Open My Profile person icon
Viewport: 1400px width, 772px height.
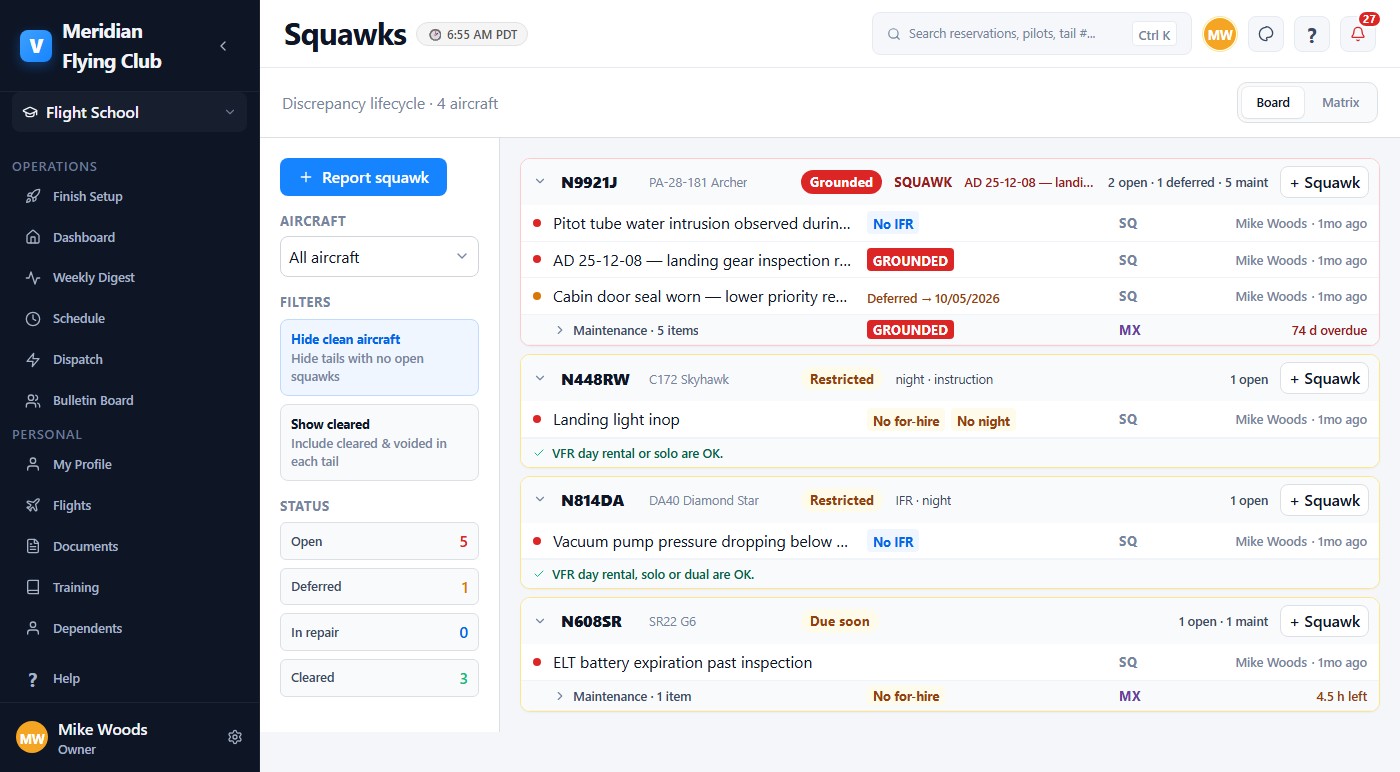(33, 465)
